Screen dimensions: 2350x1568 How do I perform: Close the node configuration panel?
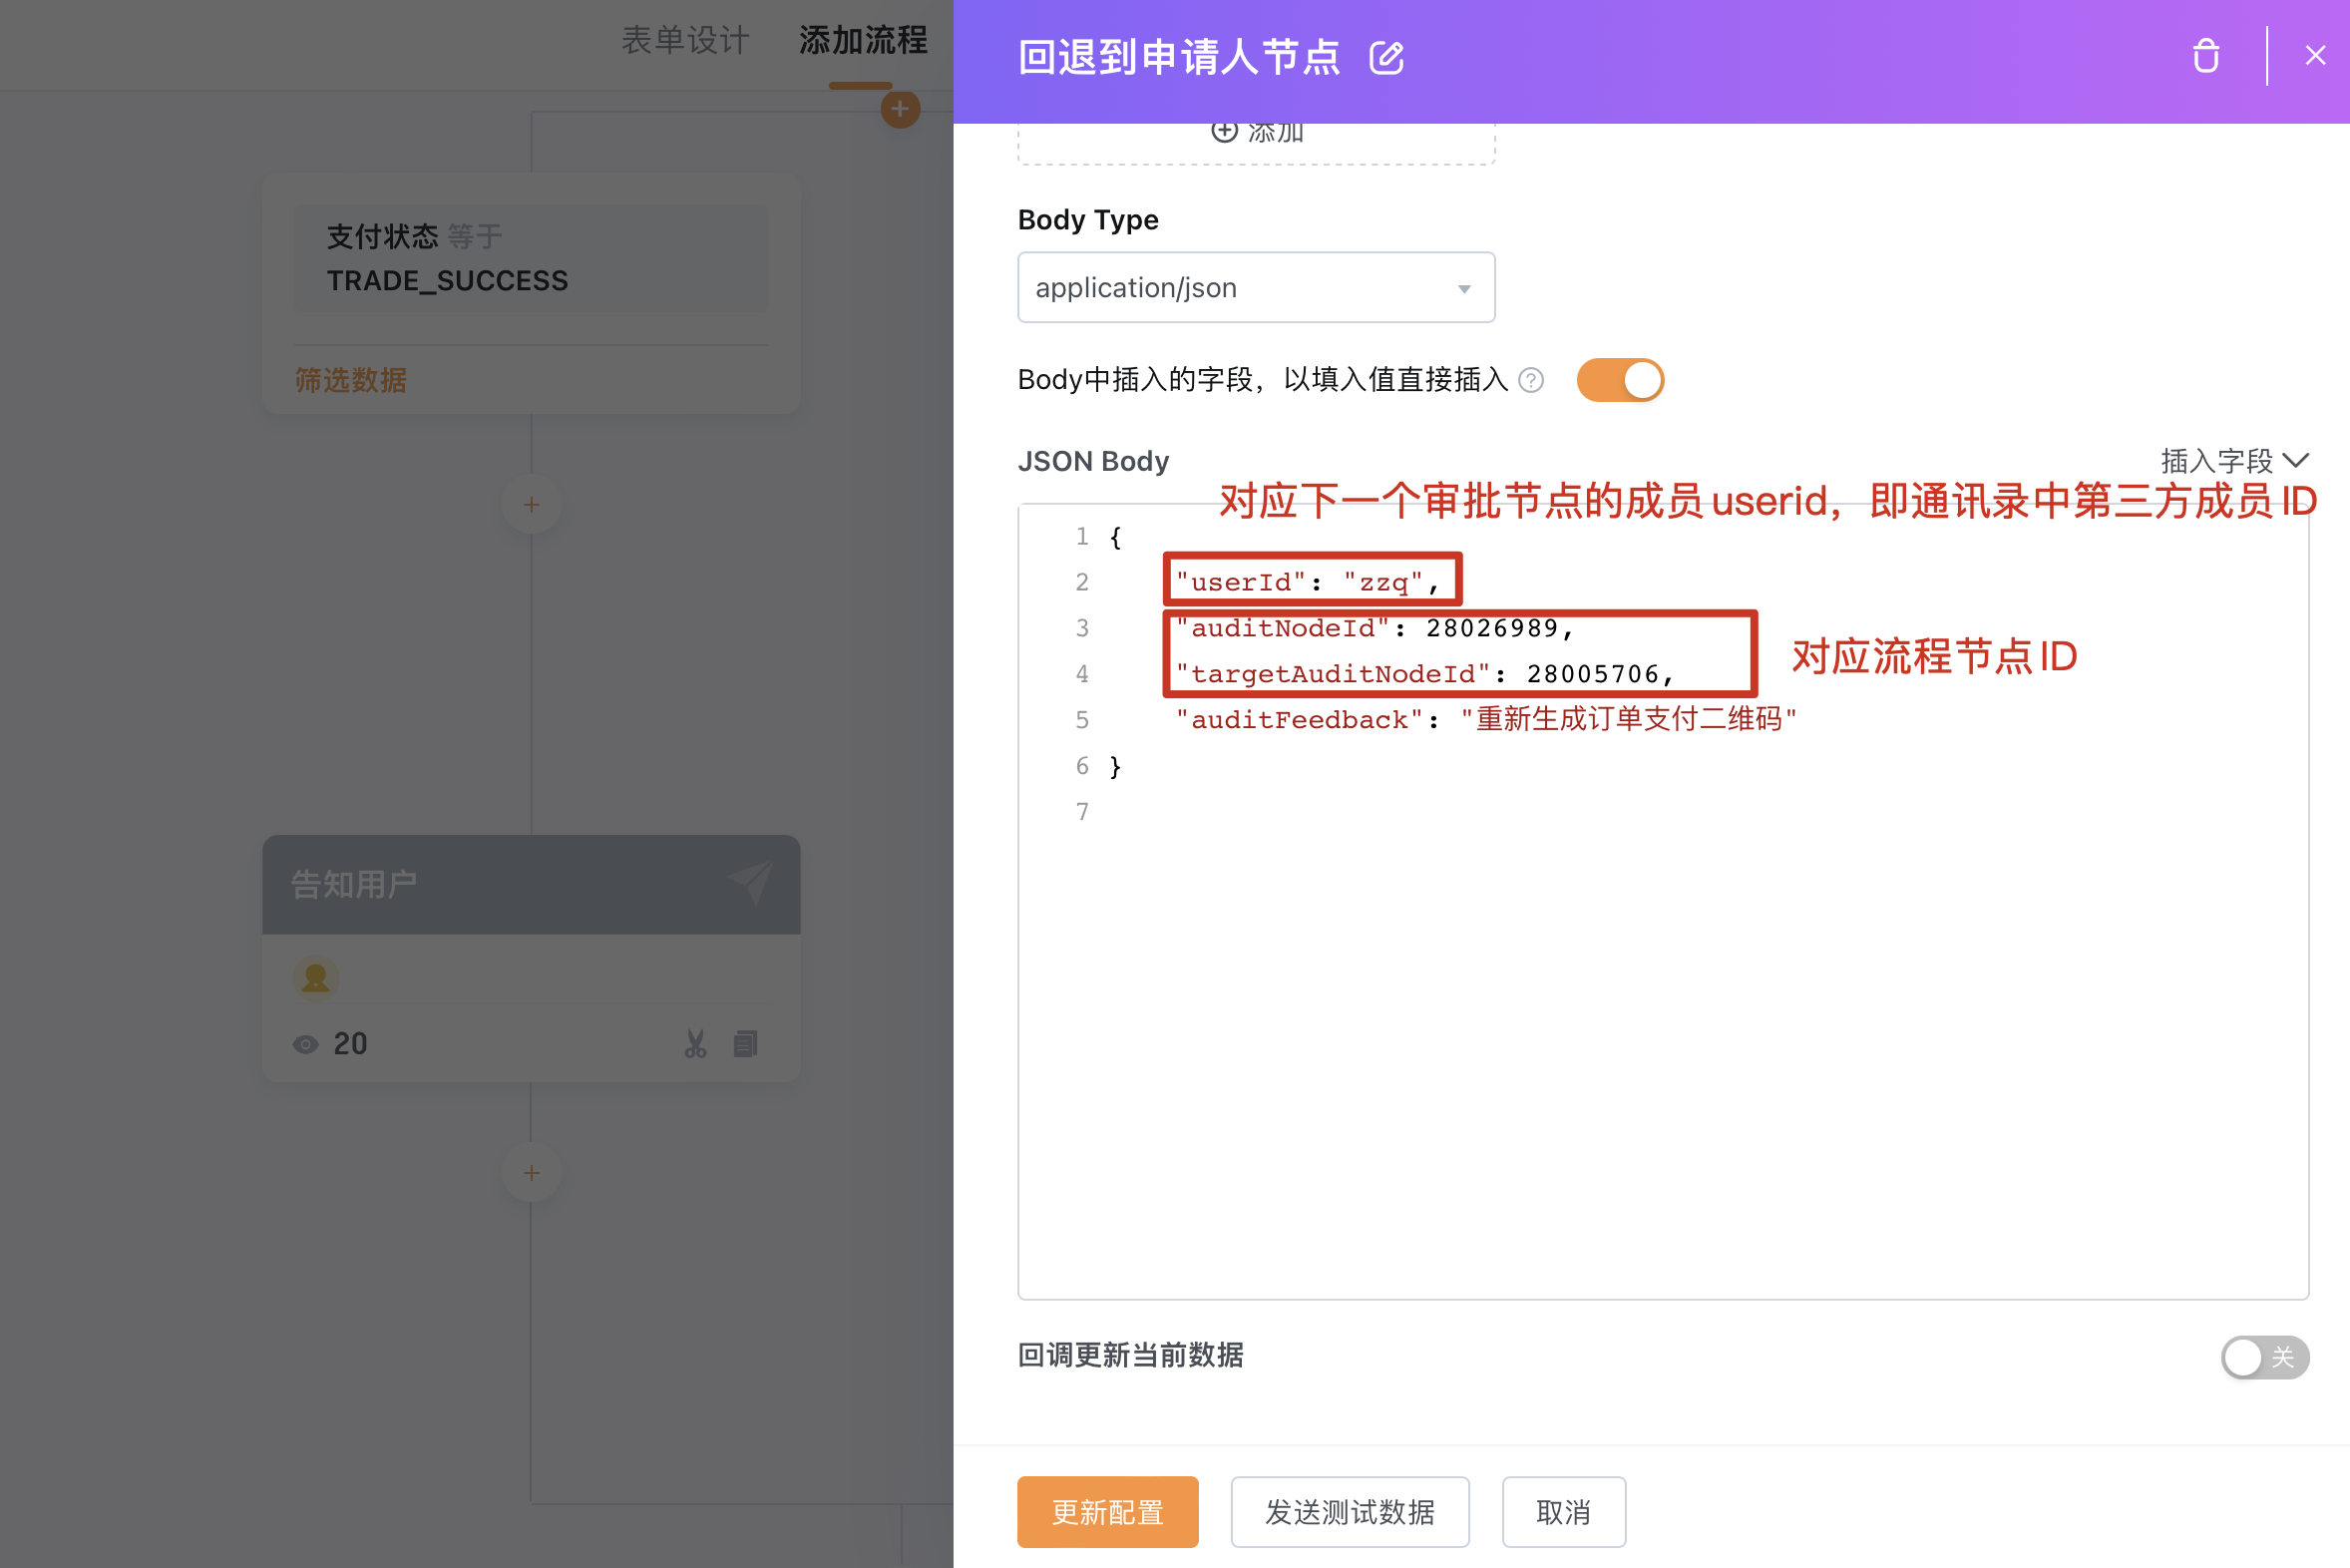click(2315, 56)
